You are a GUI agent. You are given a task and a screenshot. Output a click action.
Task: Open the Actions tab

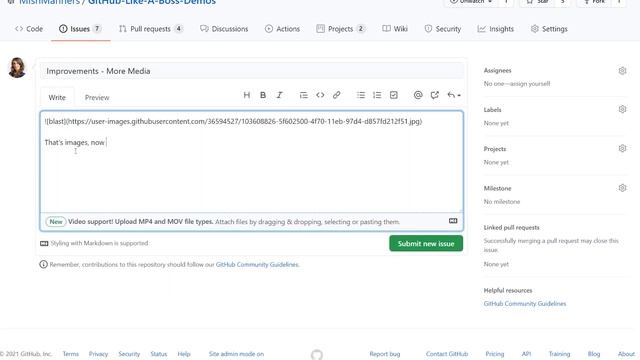click(x=282, y=29)
